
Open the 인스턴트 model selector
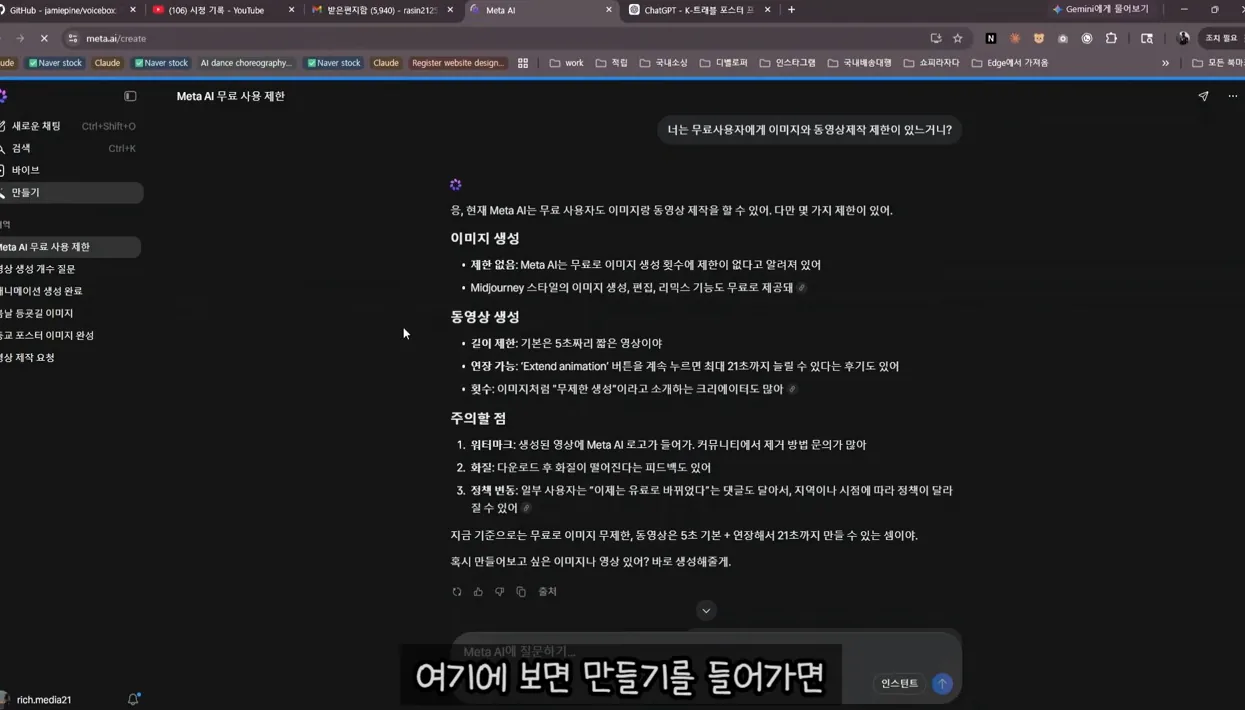pyautogui.click(x=900, y=683)
